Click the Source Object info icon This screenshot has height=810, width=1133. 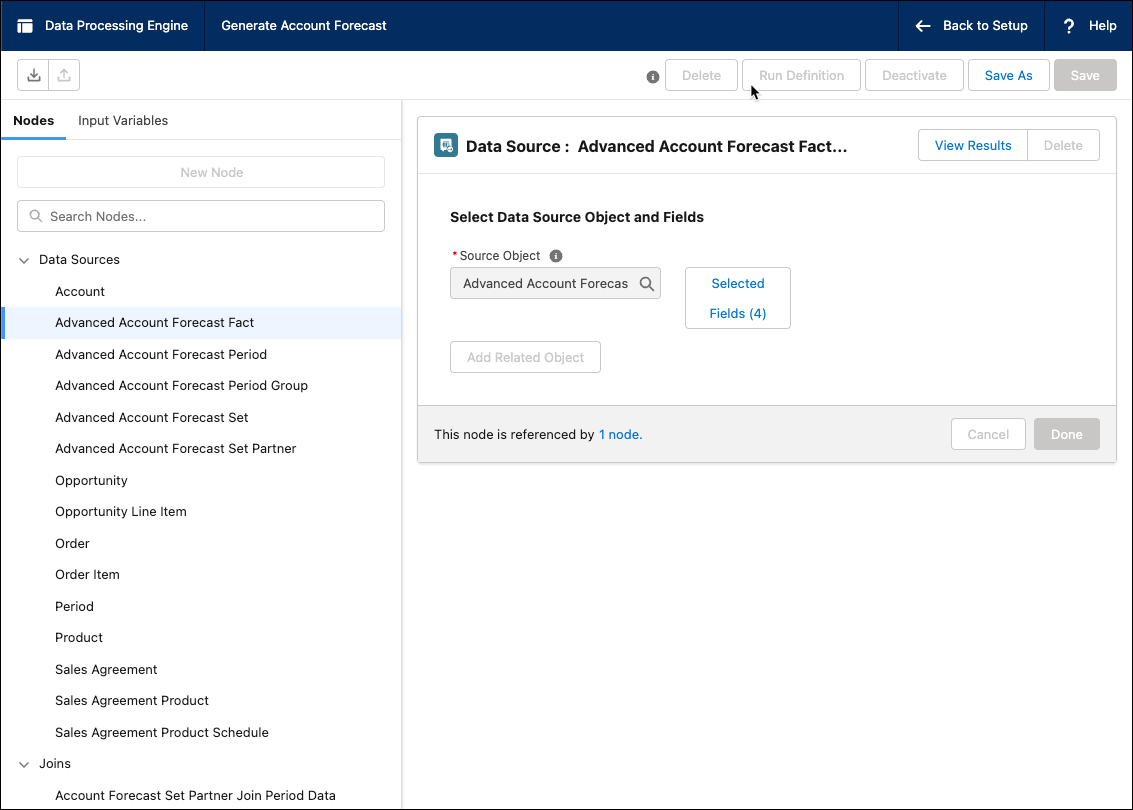point(556,256)
